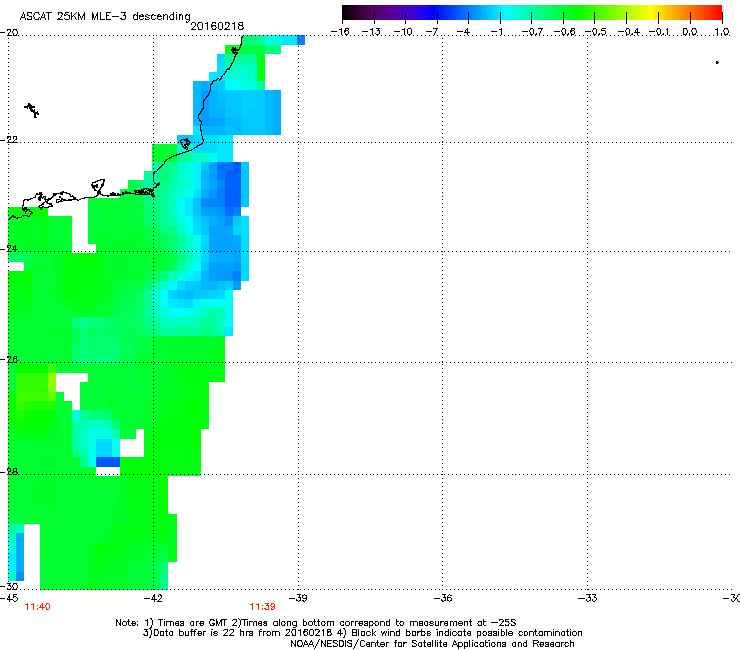Click the -33 longitude label
Screen dimensions: 740x650
point(588,599)
